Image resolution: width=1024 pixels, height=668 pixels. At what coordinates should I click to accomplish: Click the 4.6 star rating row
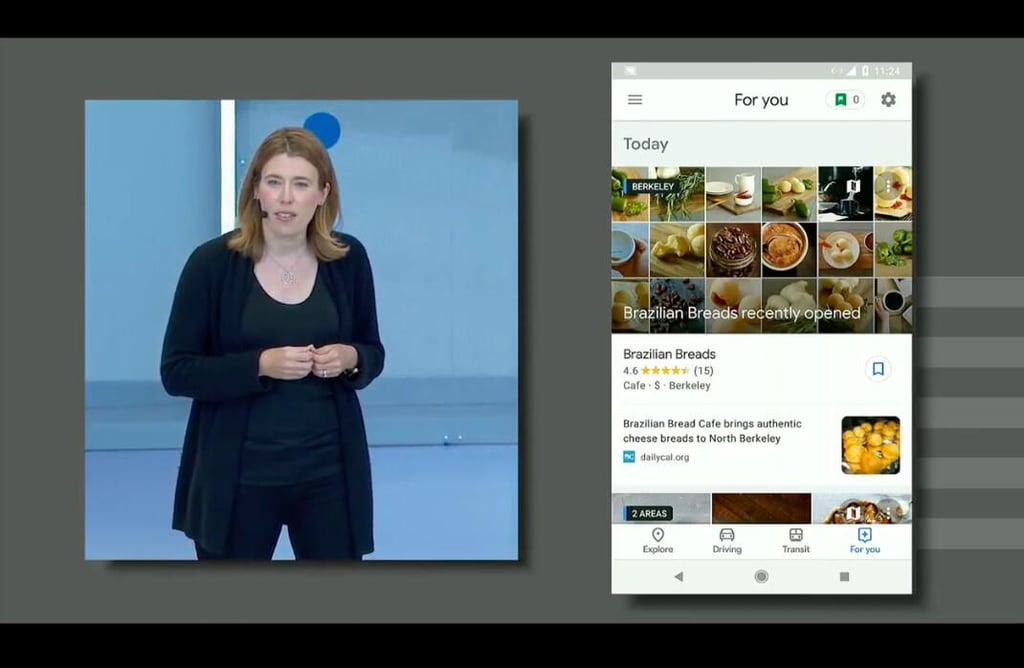pyautogui.click(x=668, y=370)
